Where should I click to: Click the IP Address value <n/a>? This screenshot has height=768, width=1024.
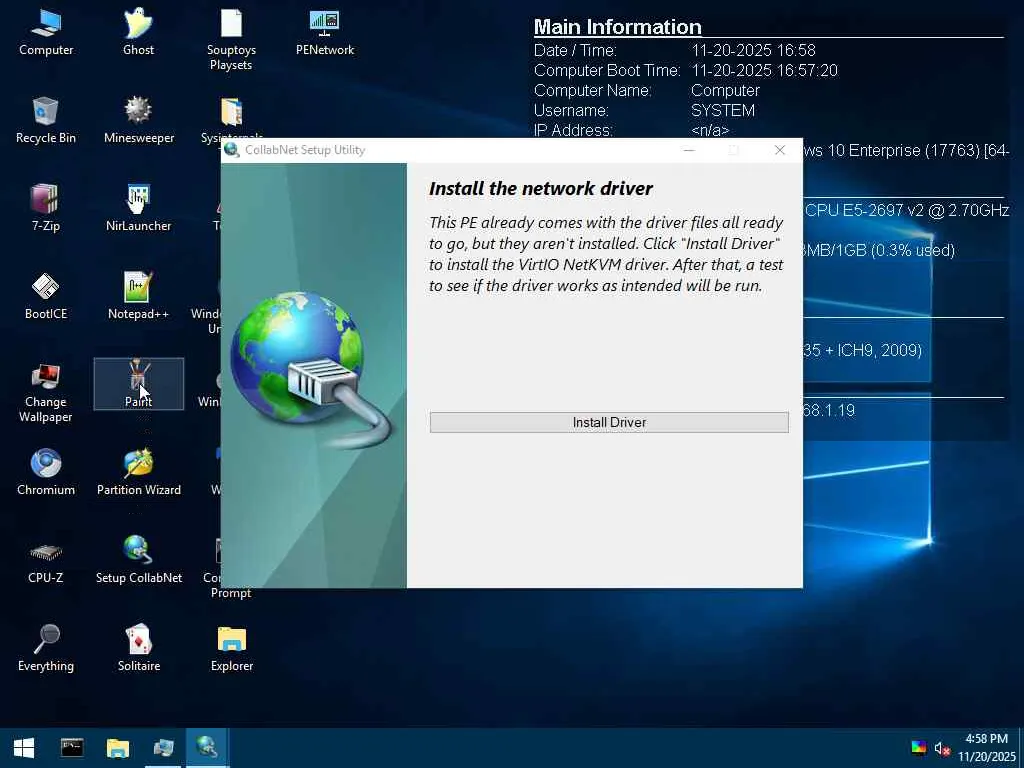[710, 131]
